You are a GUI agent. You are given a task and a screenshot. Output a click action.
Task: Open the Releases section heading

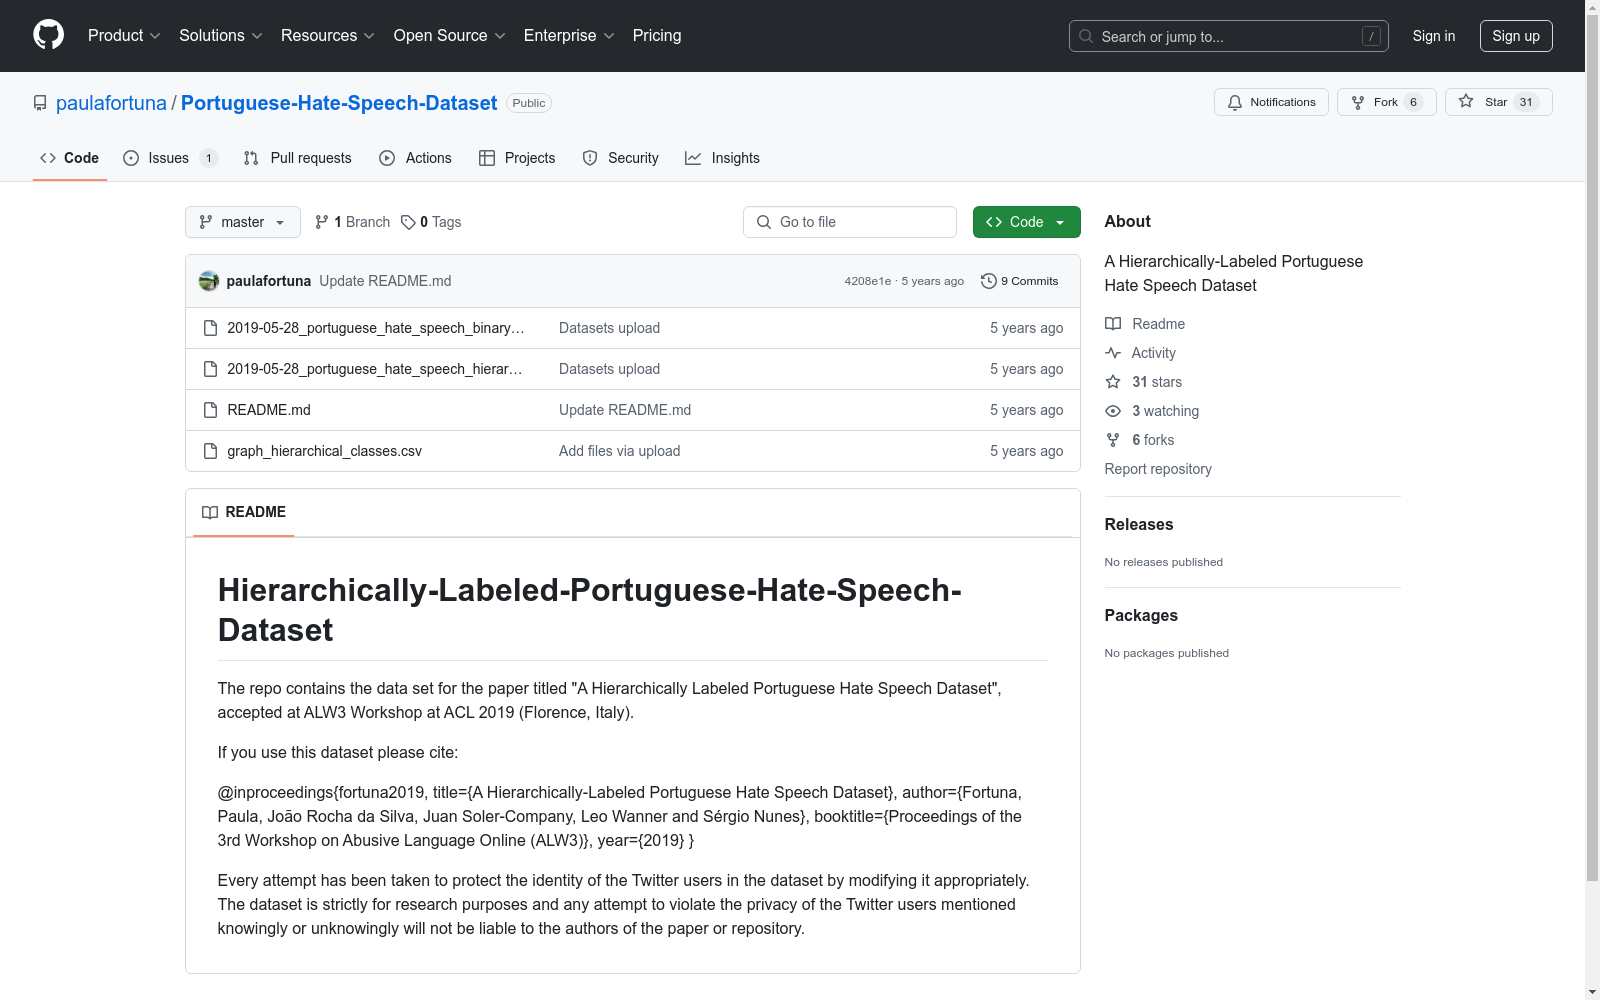[x=1139, y=524]
